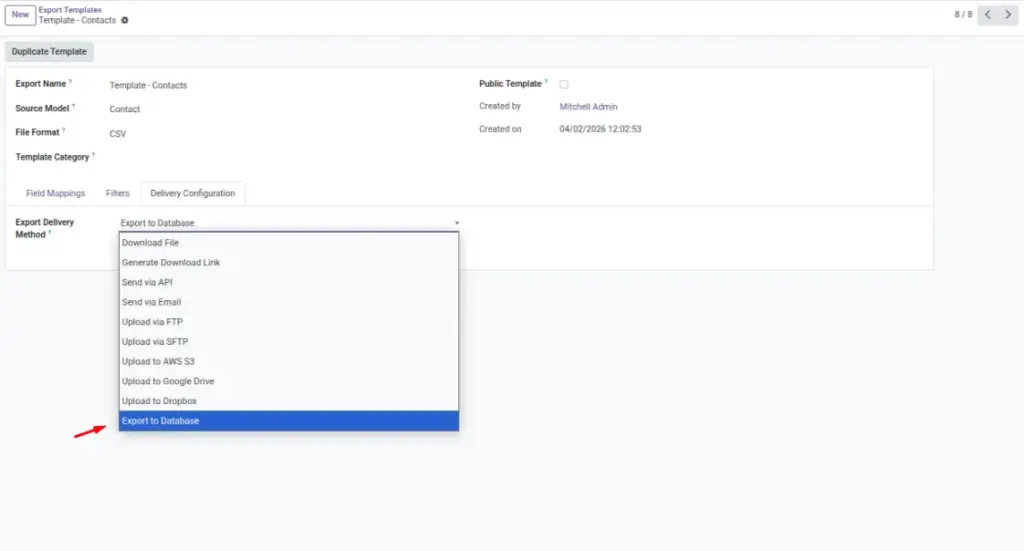This screenshot has height=551, width=1024.
Task: Select the Delivery Configuration tab
Action: point(193,193)
